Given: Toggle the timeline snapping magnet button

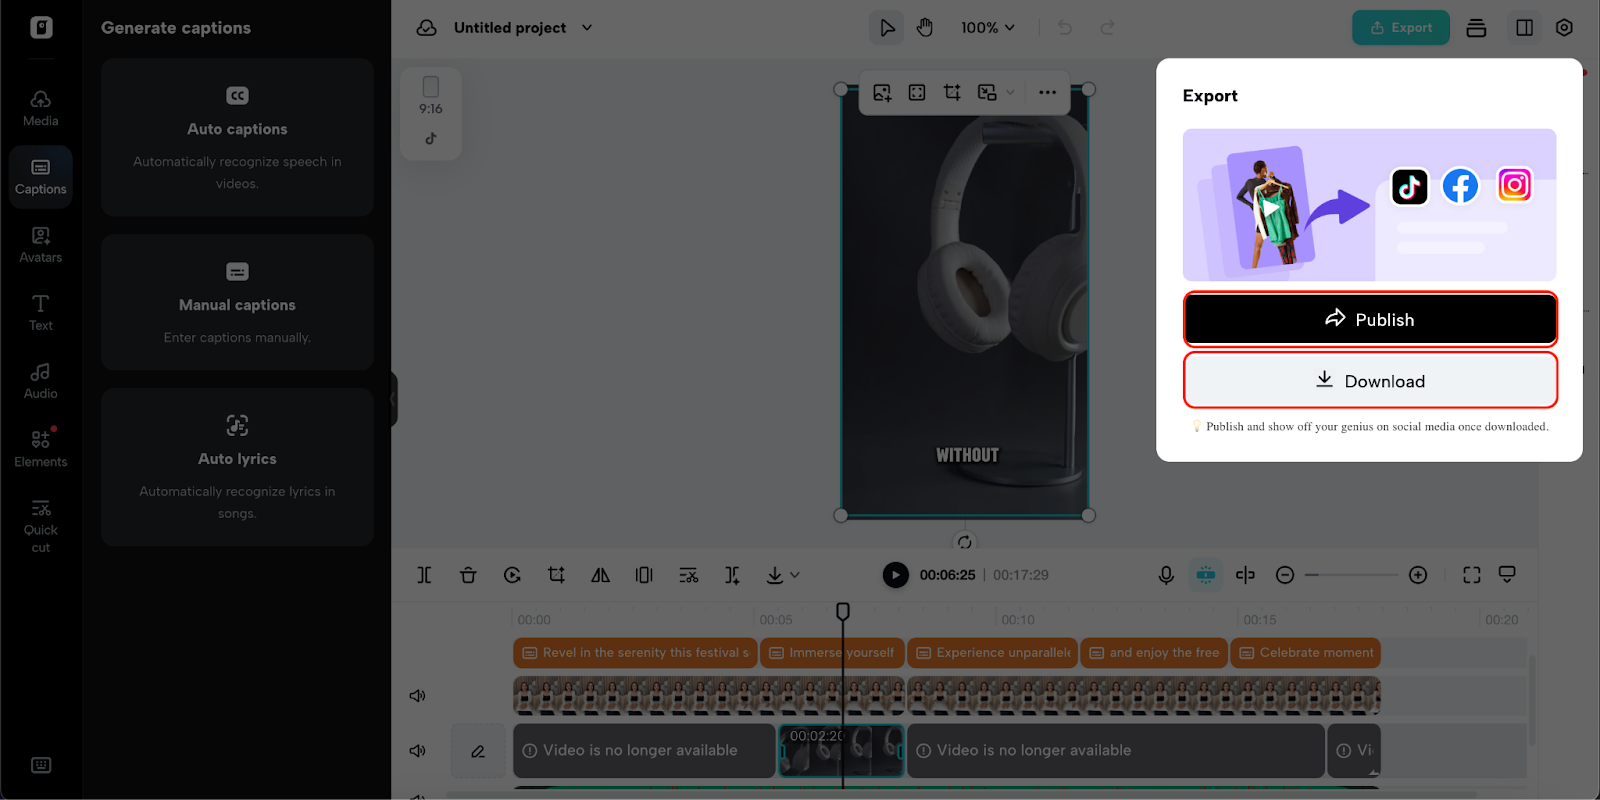Looking at the screenshot, I should click(1206, 575).
